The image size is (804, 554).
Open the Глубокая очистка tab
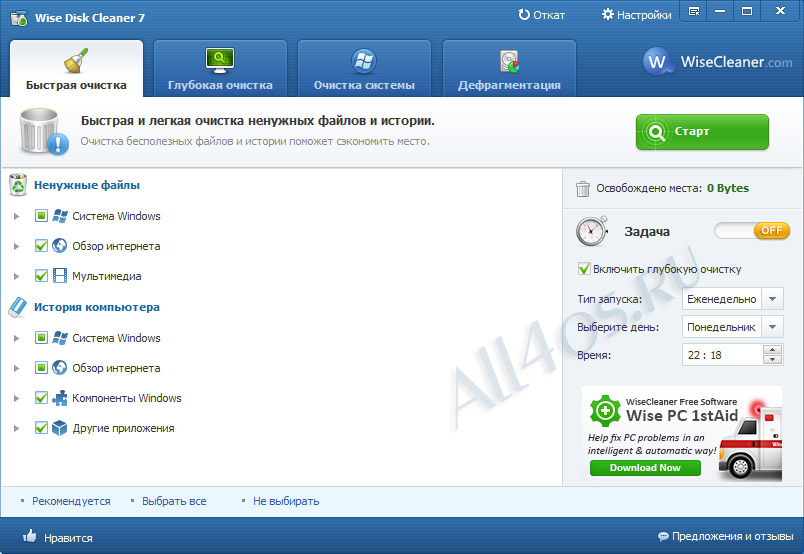(x=220, y=69)
